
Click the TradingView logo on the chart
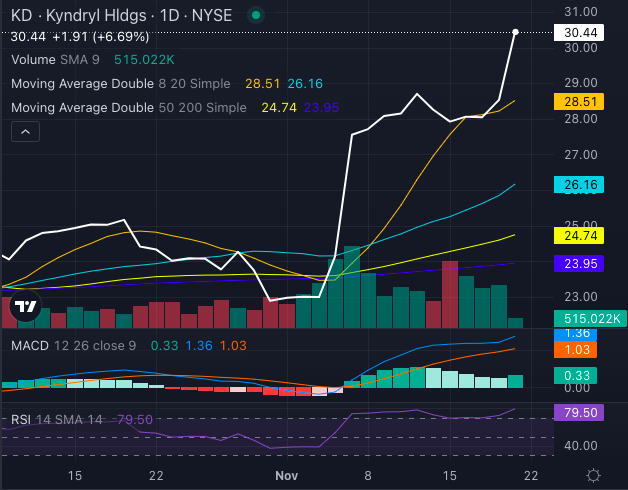pos(26,309)
